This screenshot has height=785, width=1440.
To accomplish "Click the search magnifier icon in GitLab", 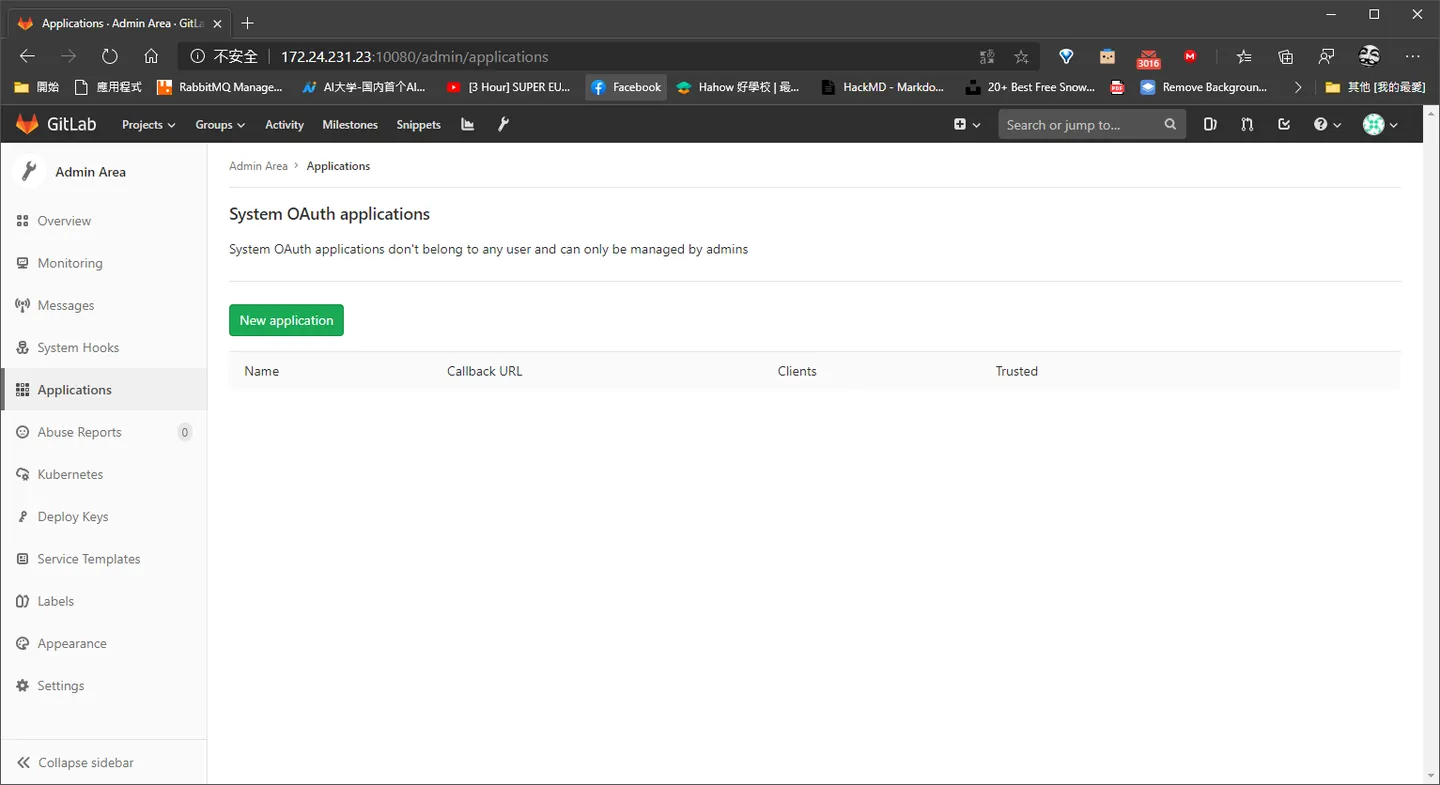I will 1170,125.
